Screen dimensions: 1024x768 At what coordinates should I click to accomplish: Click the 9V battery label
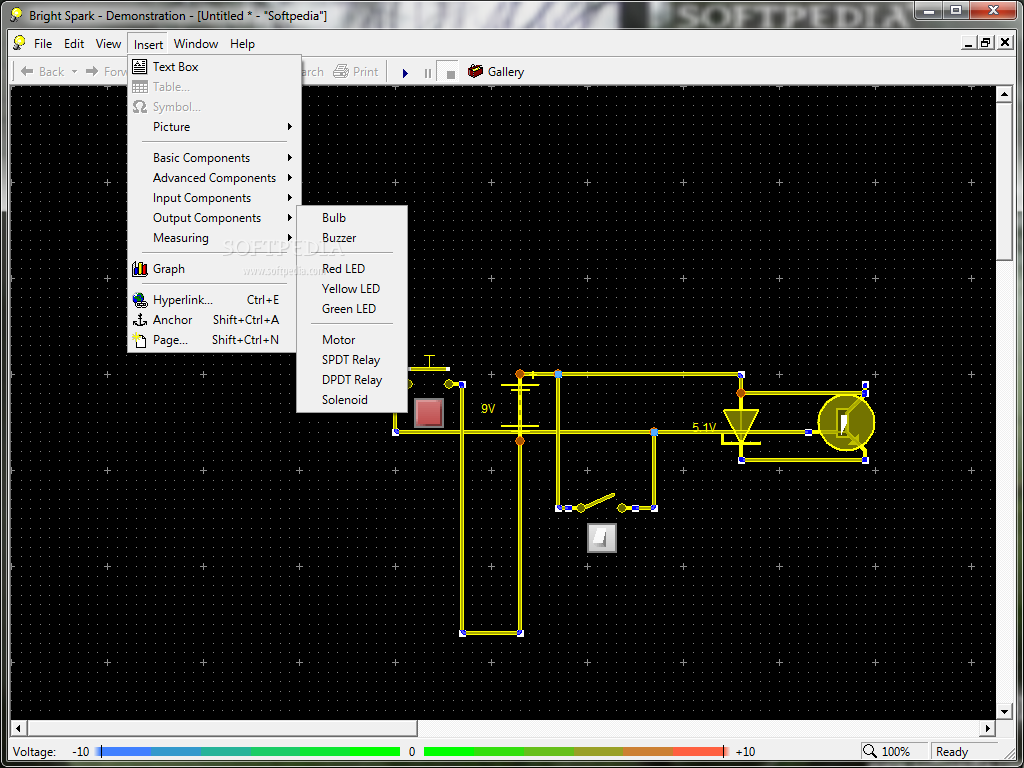point(488,409)
